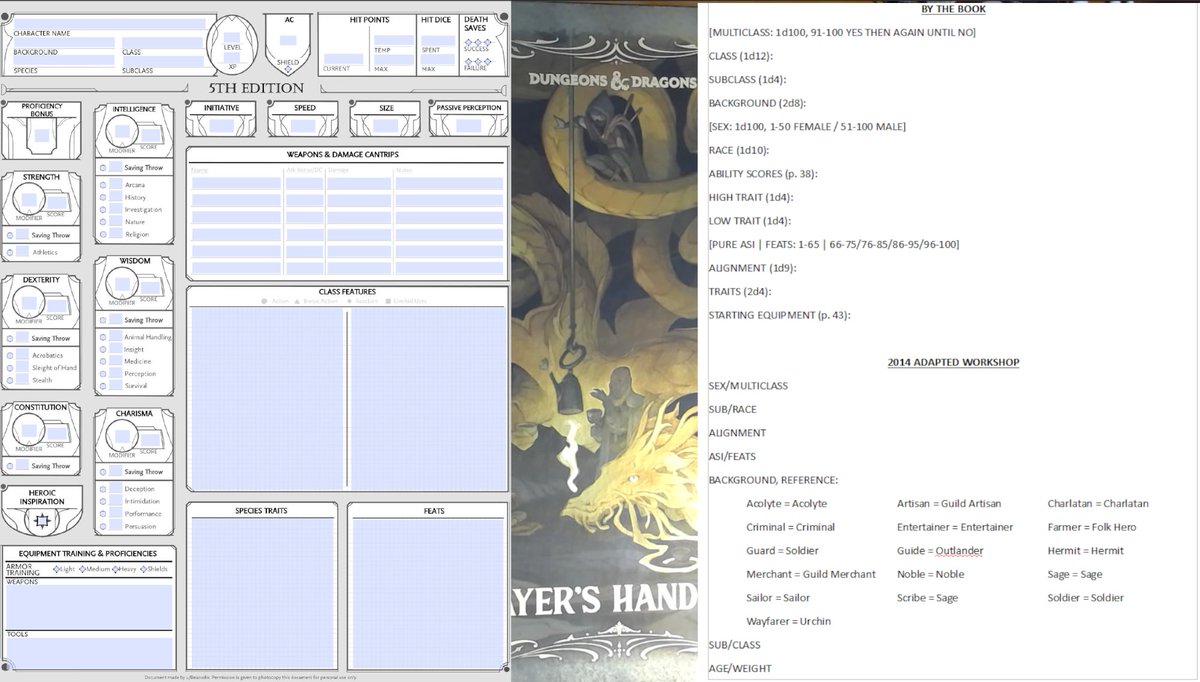Toggle the Intelligence Saving Throw circle
The width and height of the screenshot is (1200, 682).
(x=104, y=167)
